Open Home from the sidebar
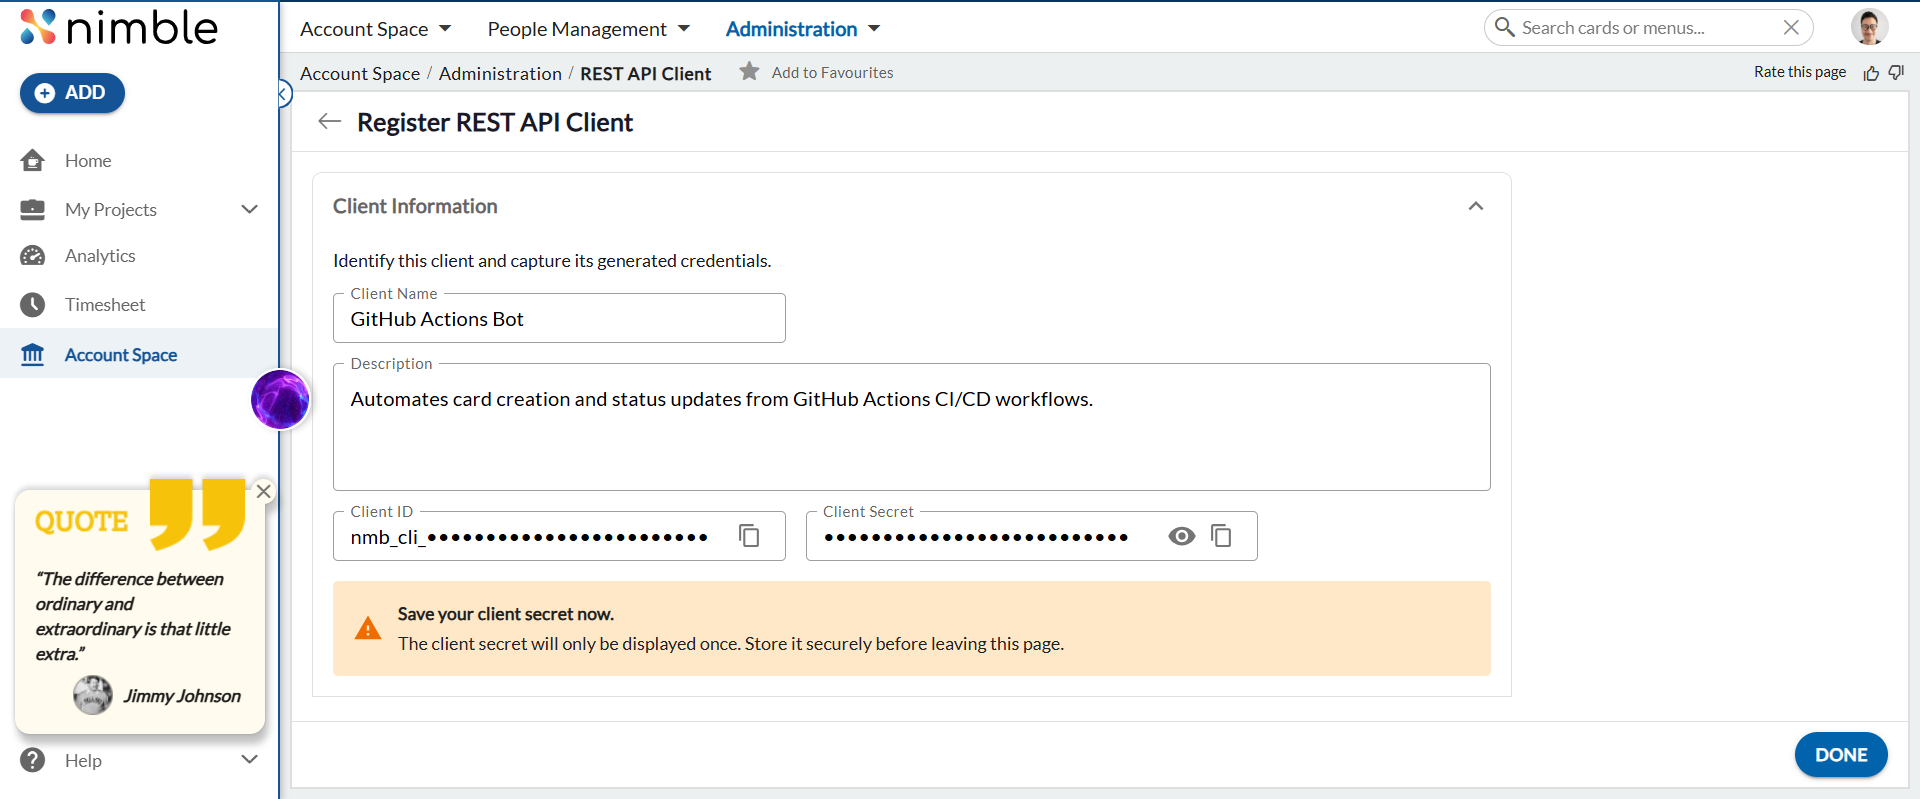This screenshot has width=1920, height=799. pos(88,161)
